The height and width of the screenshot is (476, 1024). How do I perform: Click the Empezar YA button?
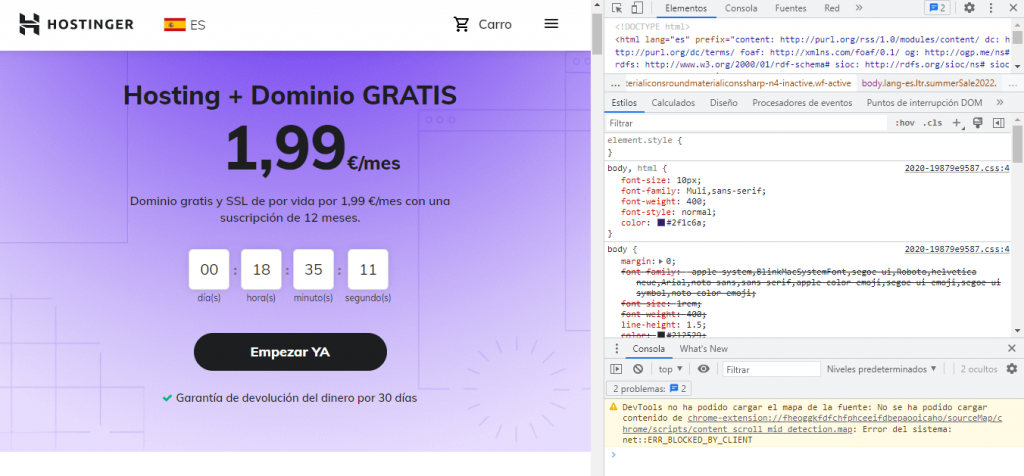click(290, 352)
